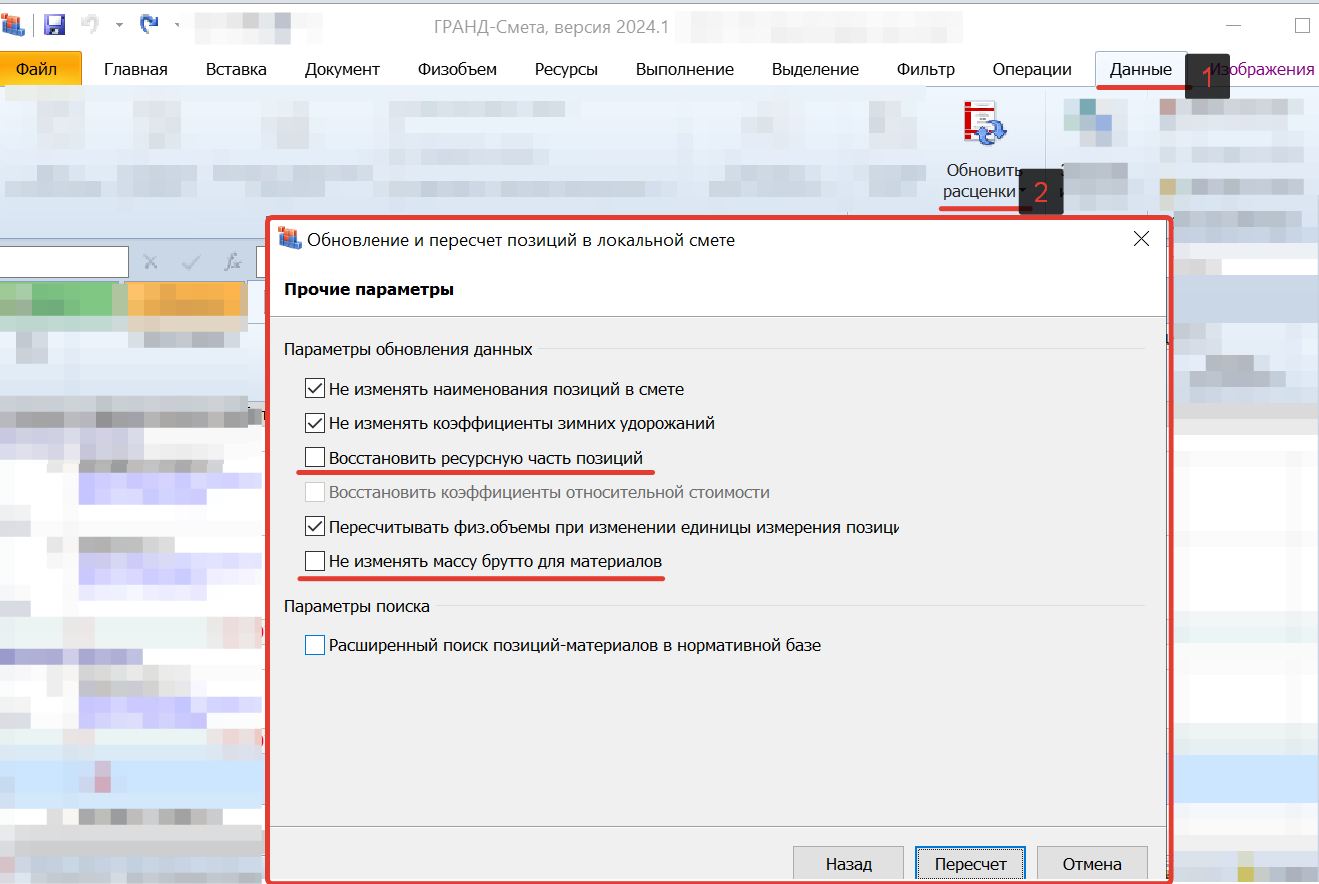Click the Назад button
1319x884 pixels.
click(x=849, y=864)
